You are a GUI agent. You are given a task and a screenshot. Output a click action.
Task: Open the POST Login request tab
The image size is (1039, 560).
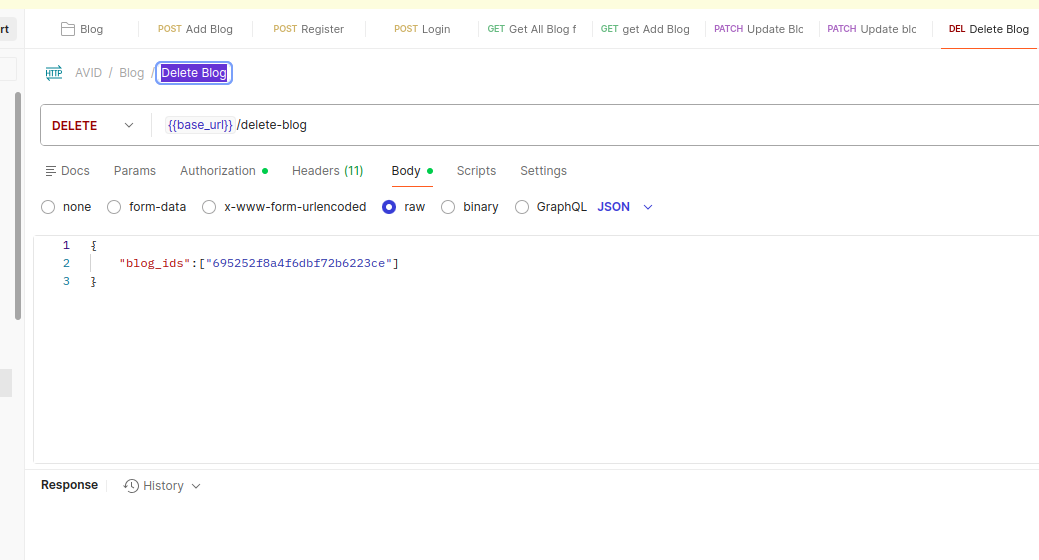click(422, 29)
